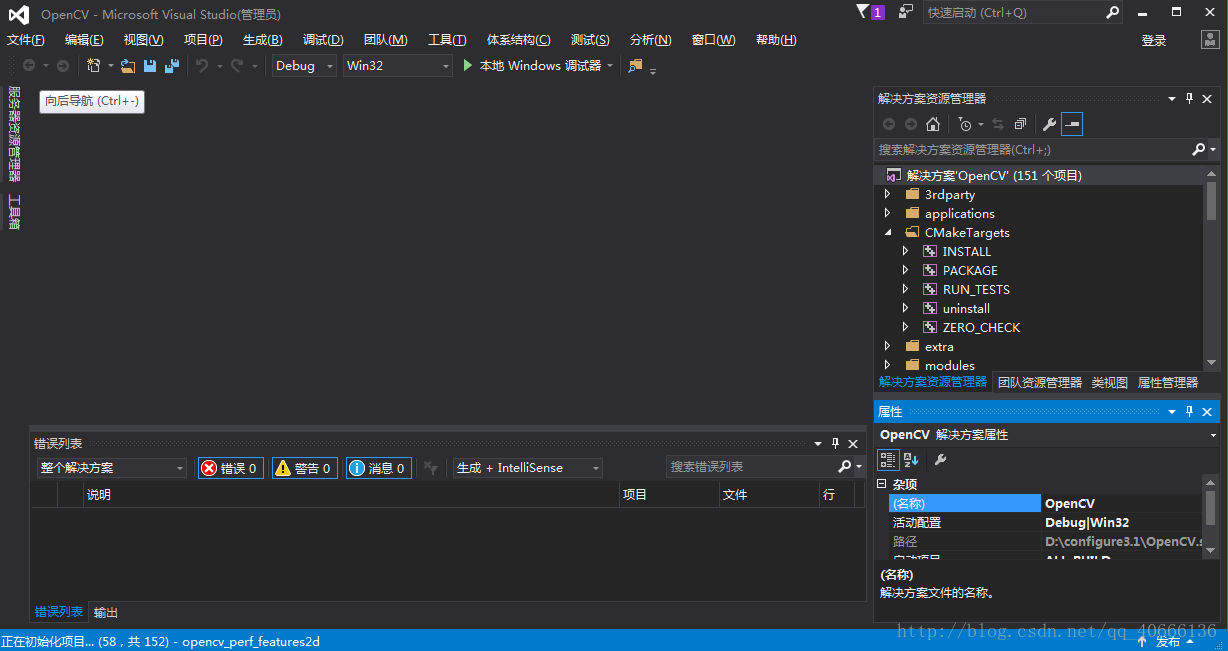Click the Back arrow in Solution Explorer toolbar
This screenshot has width=1228, height=651.
(x=889, y=124)
